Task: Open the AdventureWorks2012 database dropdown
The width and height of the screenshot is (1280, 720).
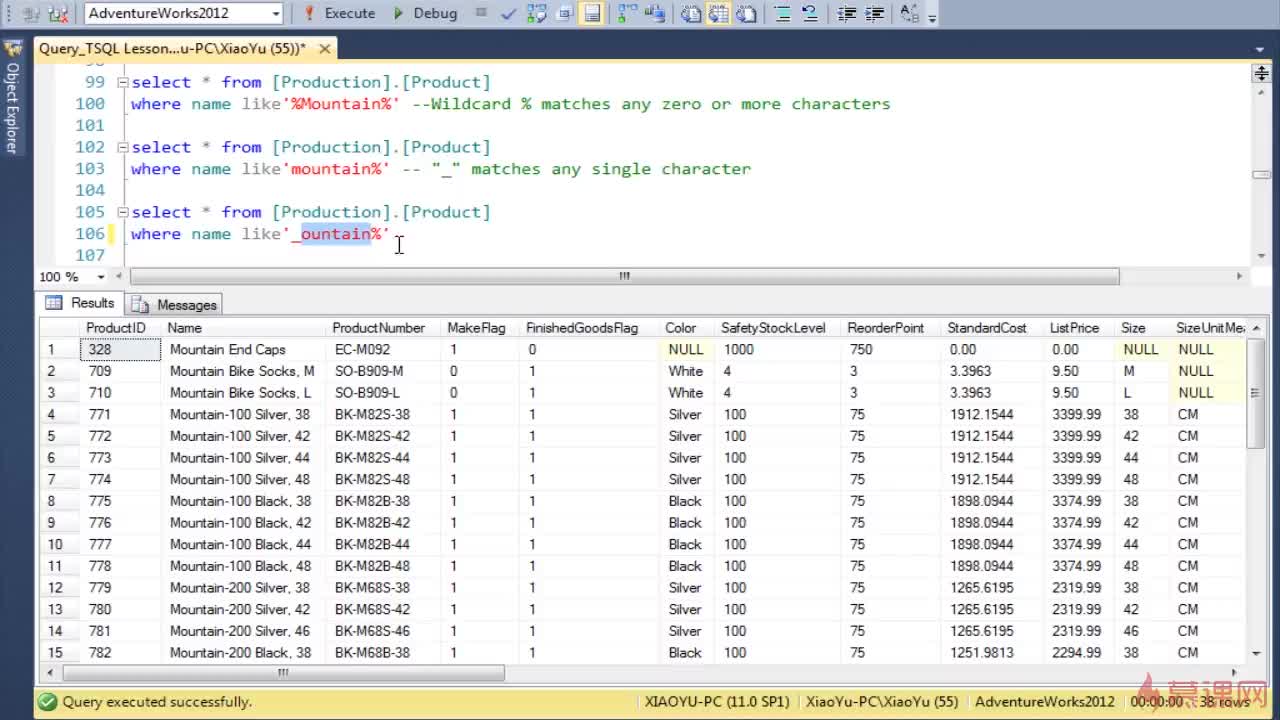Action: point(276,13)
